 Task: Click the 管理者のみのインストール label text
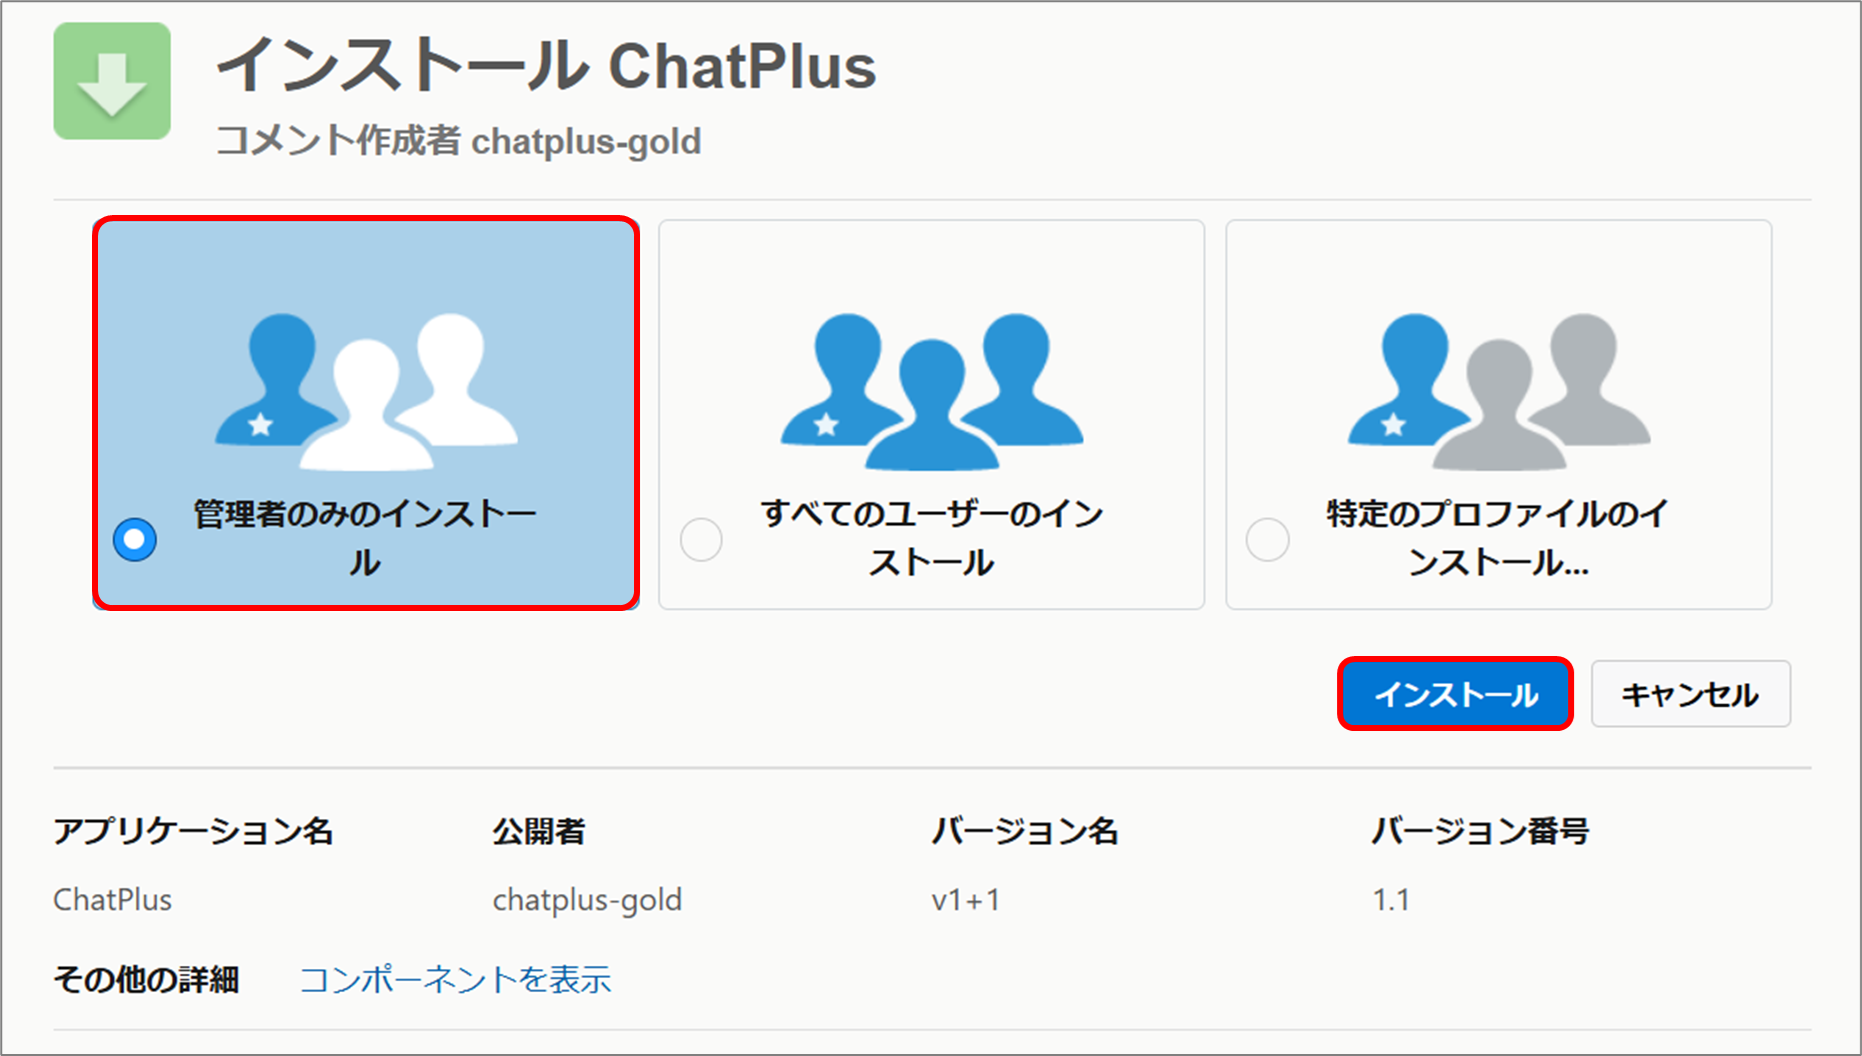[365, 538]
